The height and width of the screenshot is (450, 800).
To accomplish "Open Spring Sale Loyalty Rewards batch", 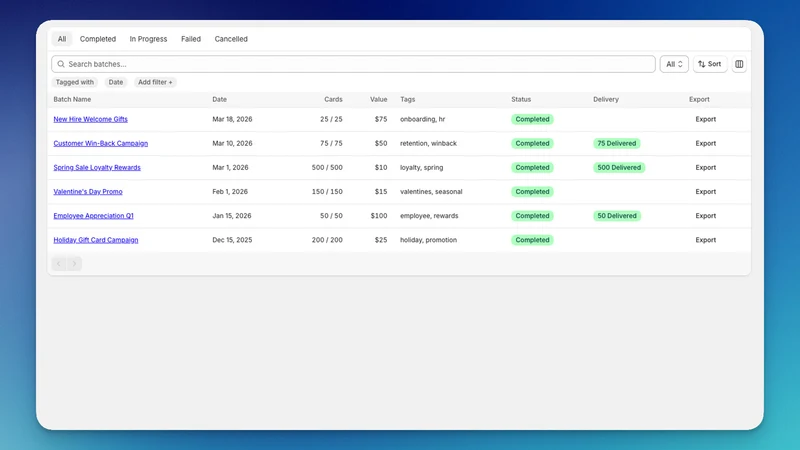I will (97, 167).
